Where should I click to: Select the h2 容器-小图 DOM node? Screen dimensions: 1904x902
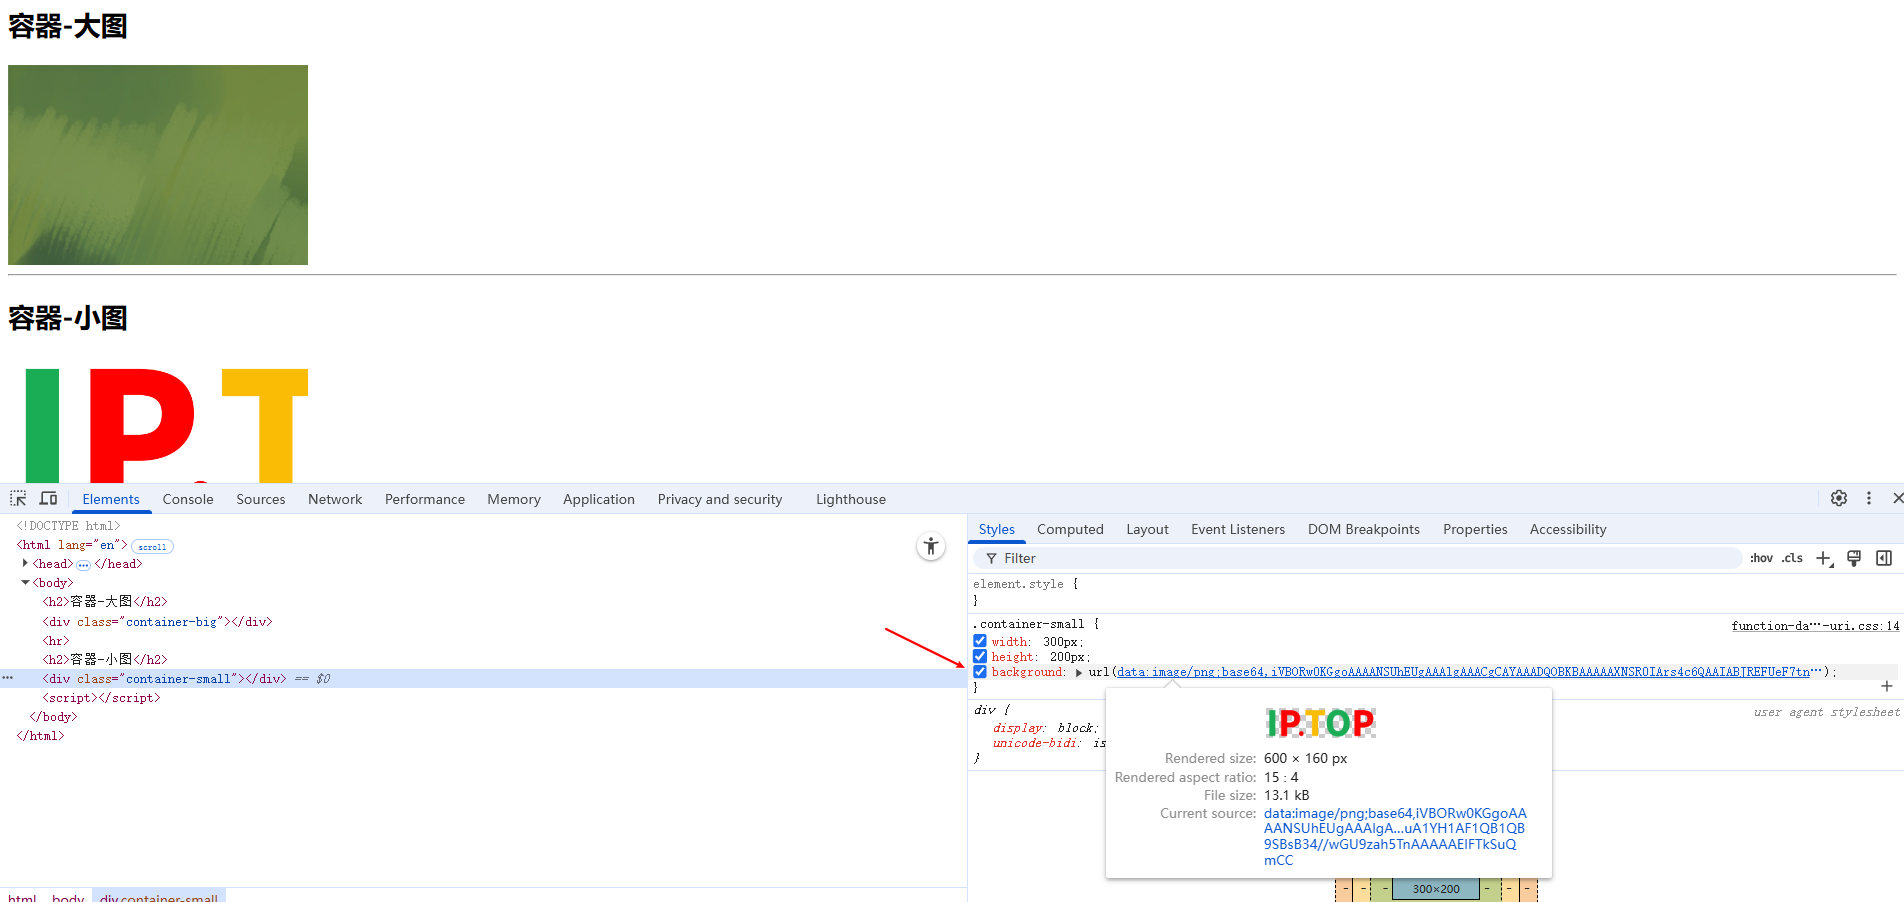coord(105,660)
